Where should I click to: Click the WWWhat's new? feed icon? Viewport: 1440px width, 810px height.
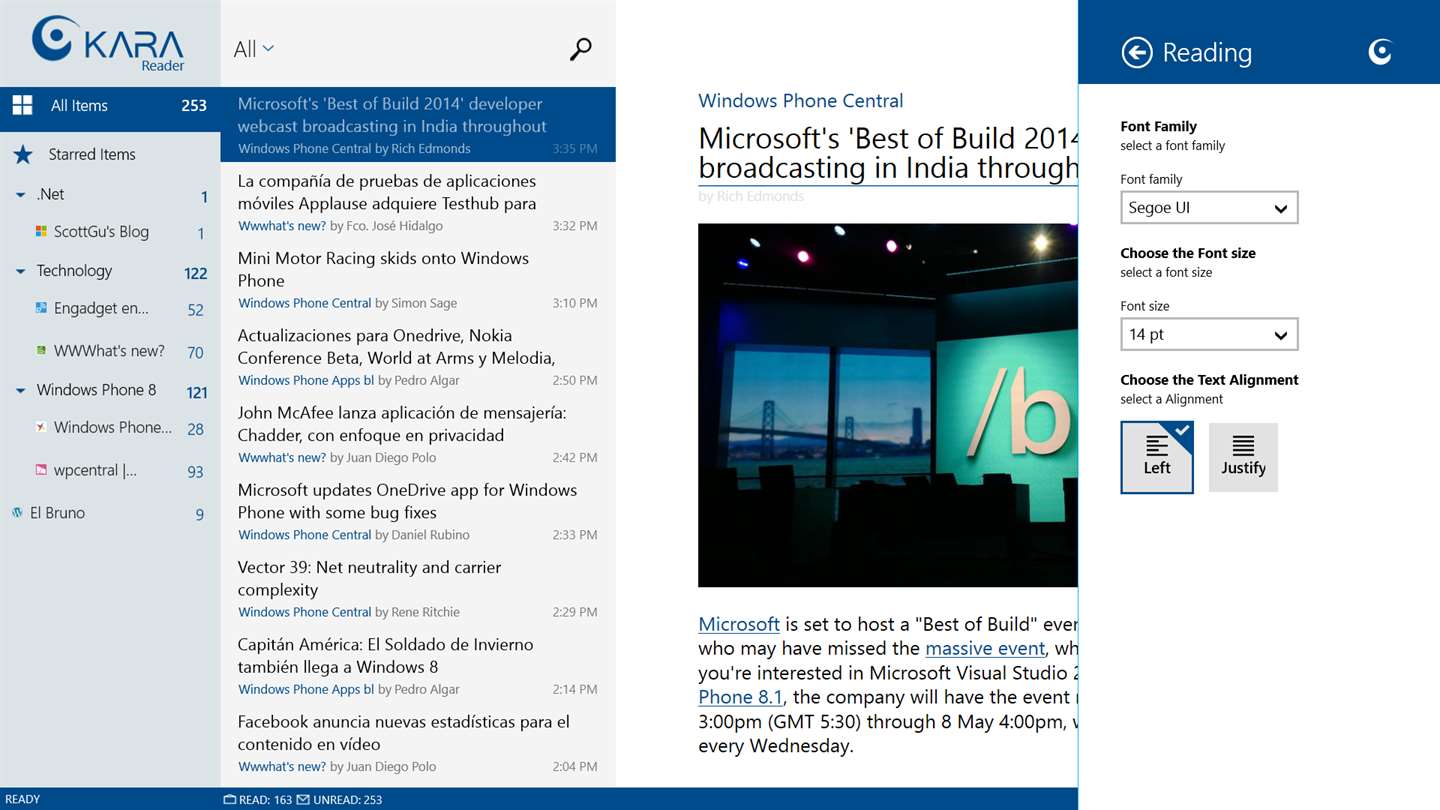tap(41, 350)
